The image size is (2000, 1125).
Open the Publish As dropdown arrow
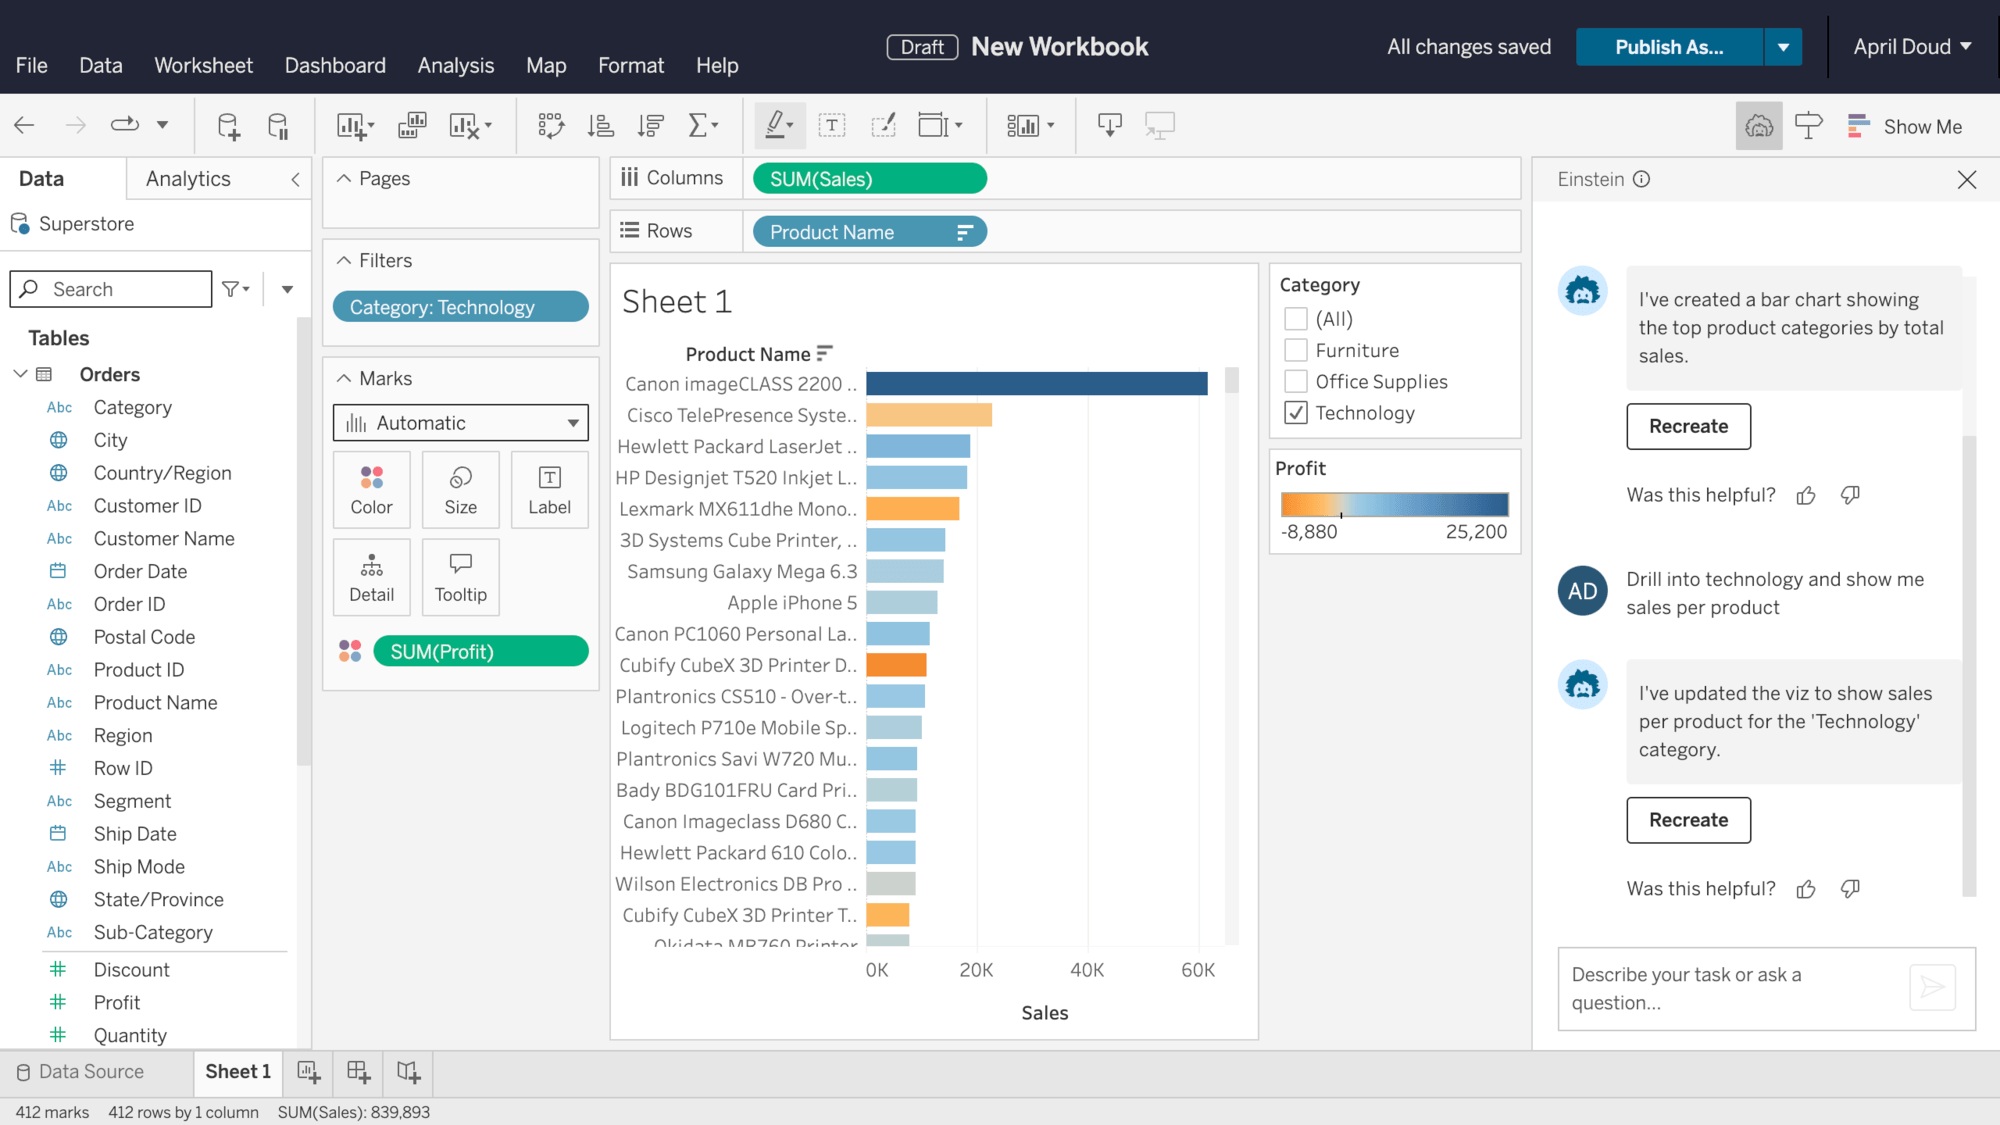1783,47
